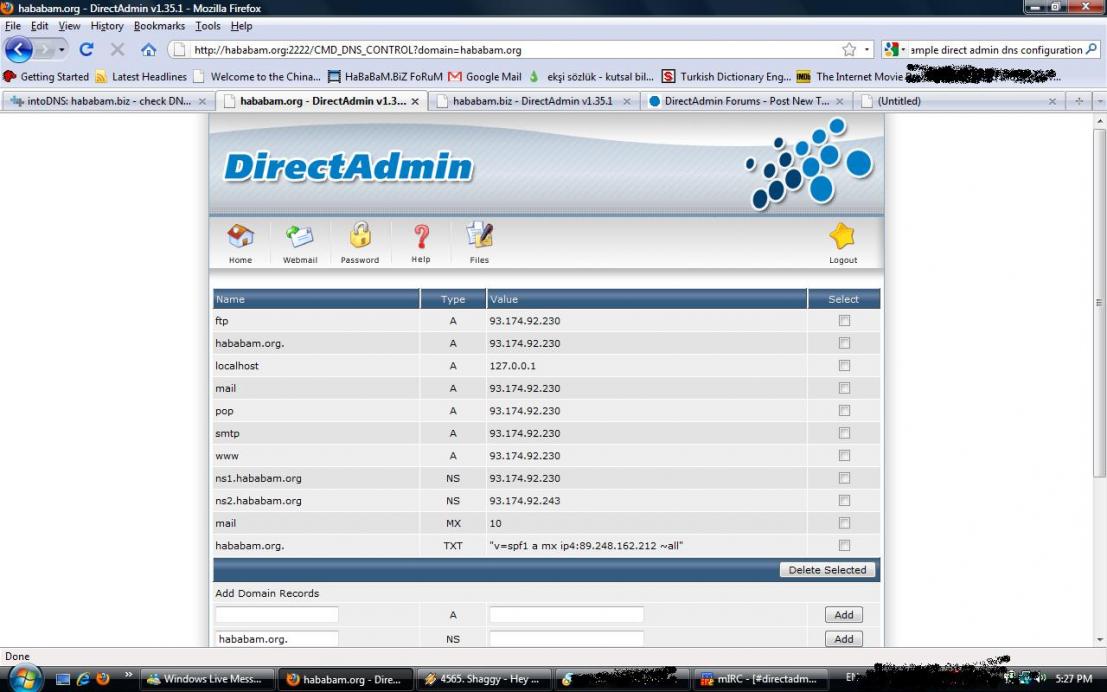Click the browser Stop X icon
The height and width of the screenshot is (692, 1107).
(117, 49)
